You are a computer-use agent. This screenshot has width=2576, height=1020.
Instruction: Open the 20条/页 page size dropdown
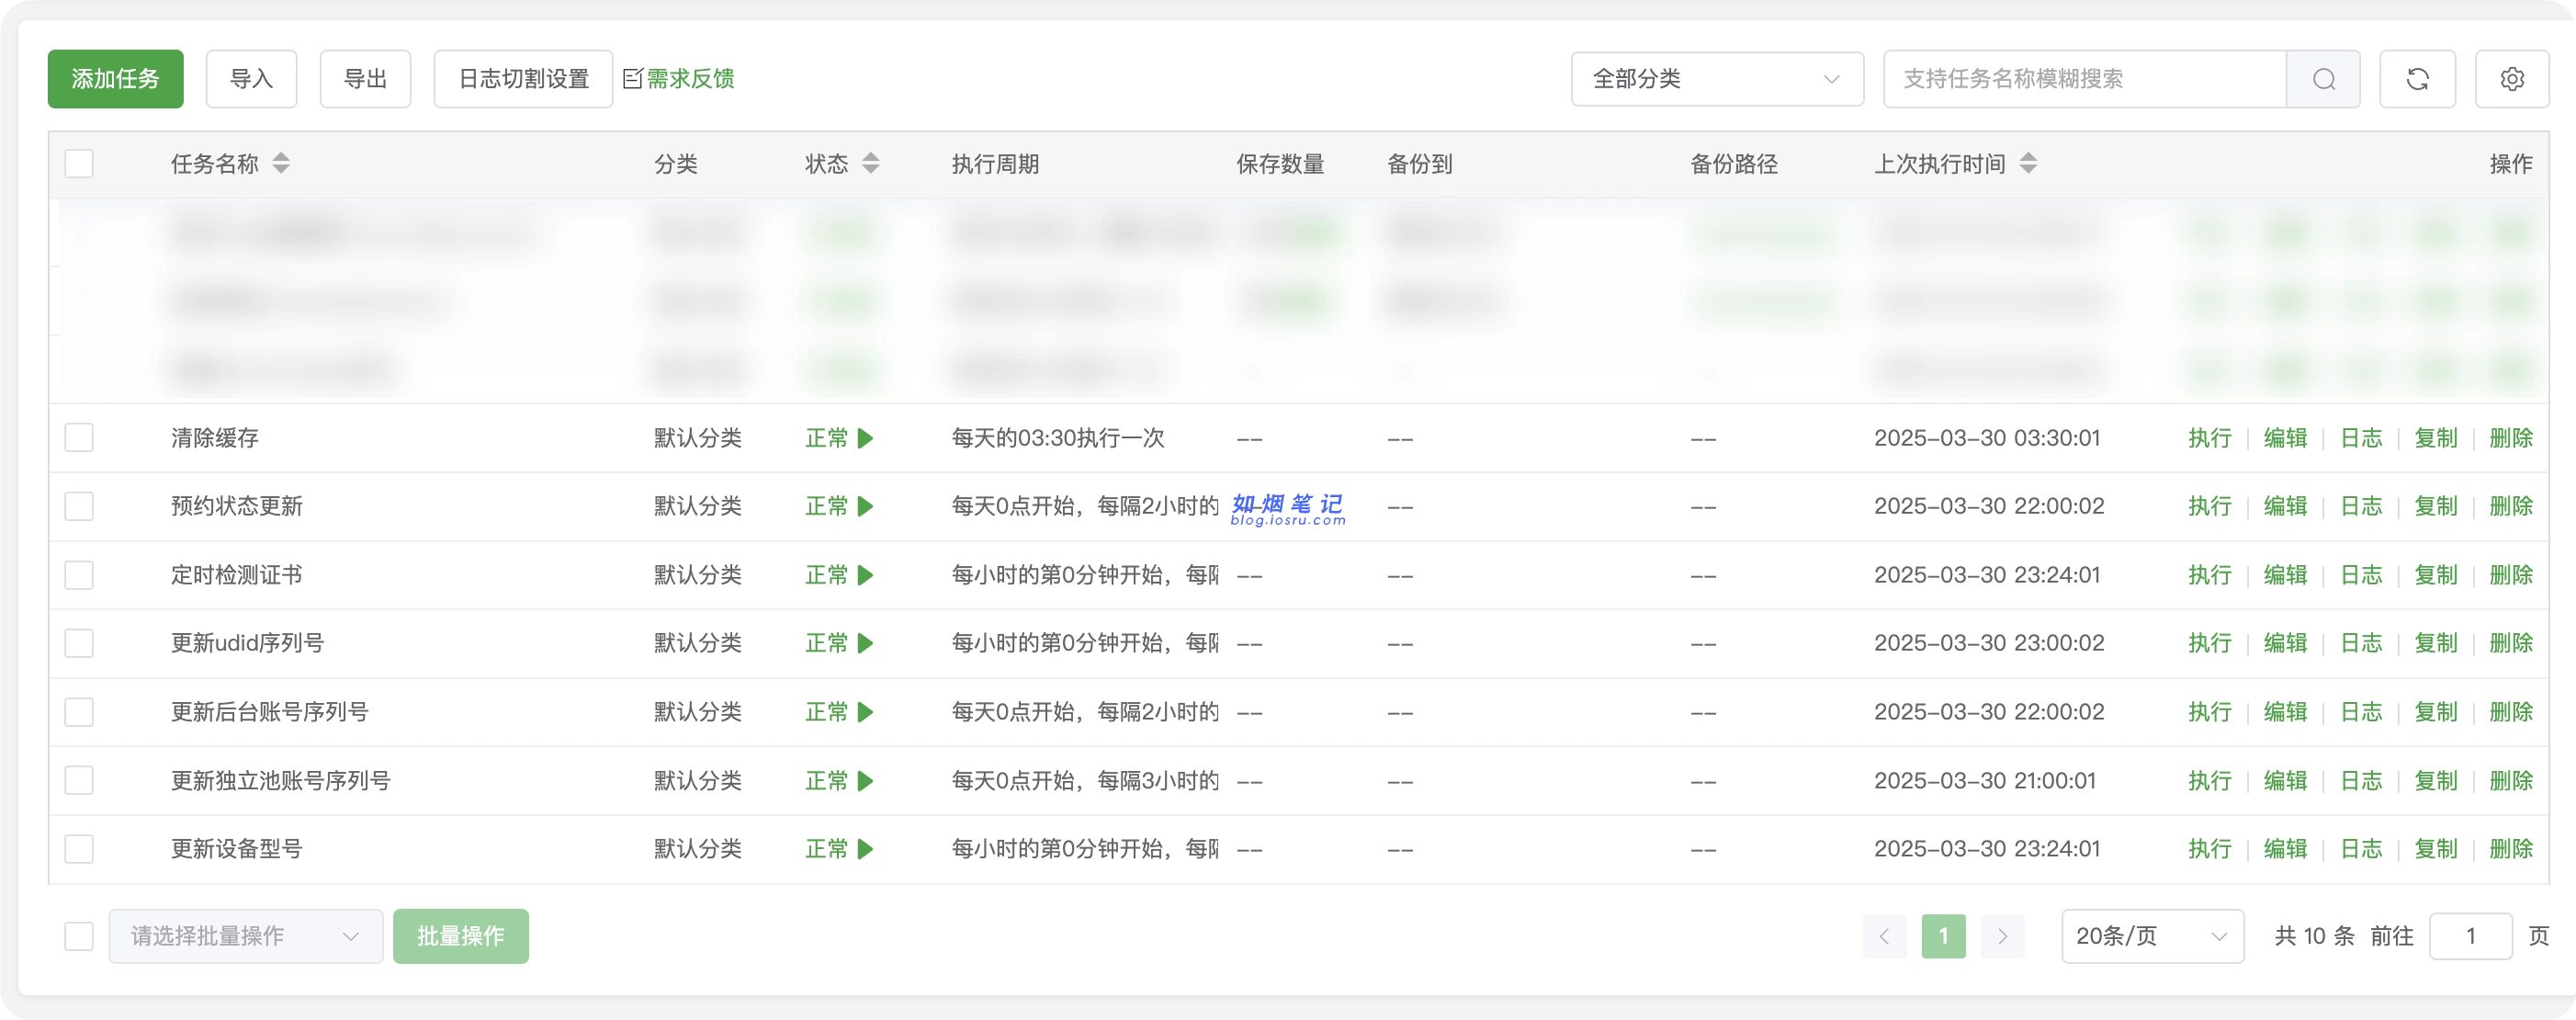(2152, 936)
